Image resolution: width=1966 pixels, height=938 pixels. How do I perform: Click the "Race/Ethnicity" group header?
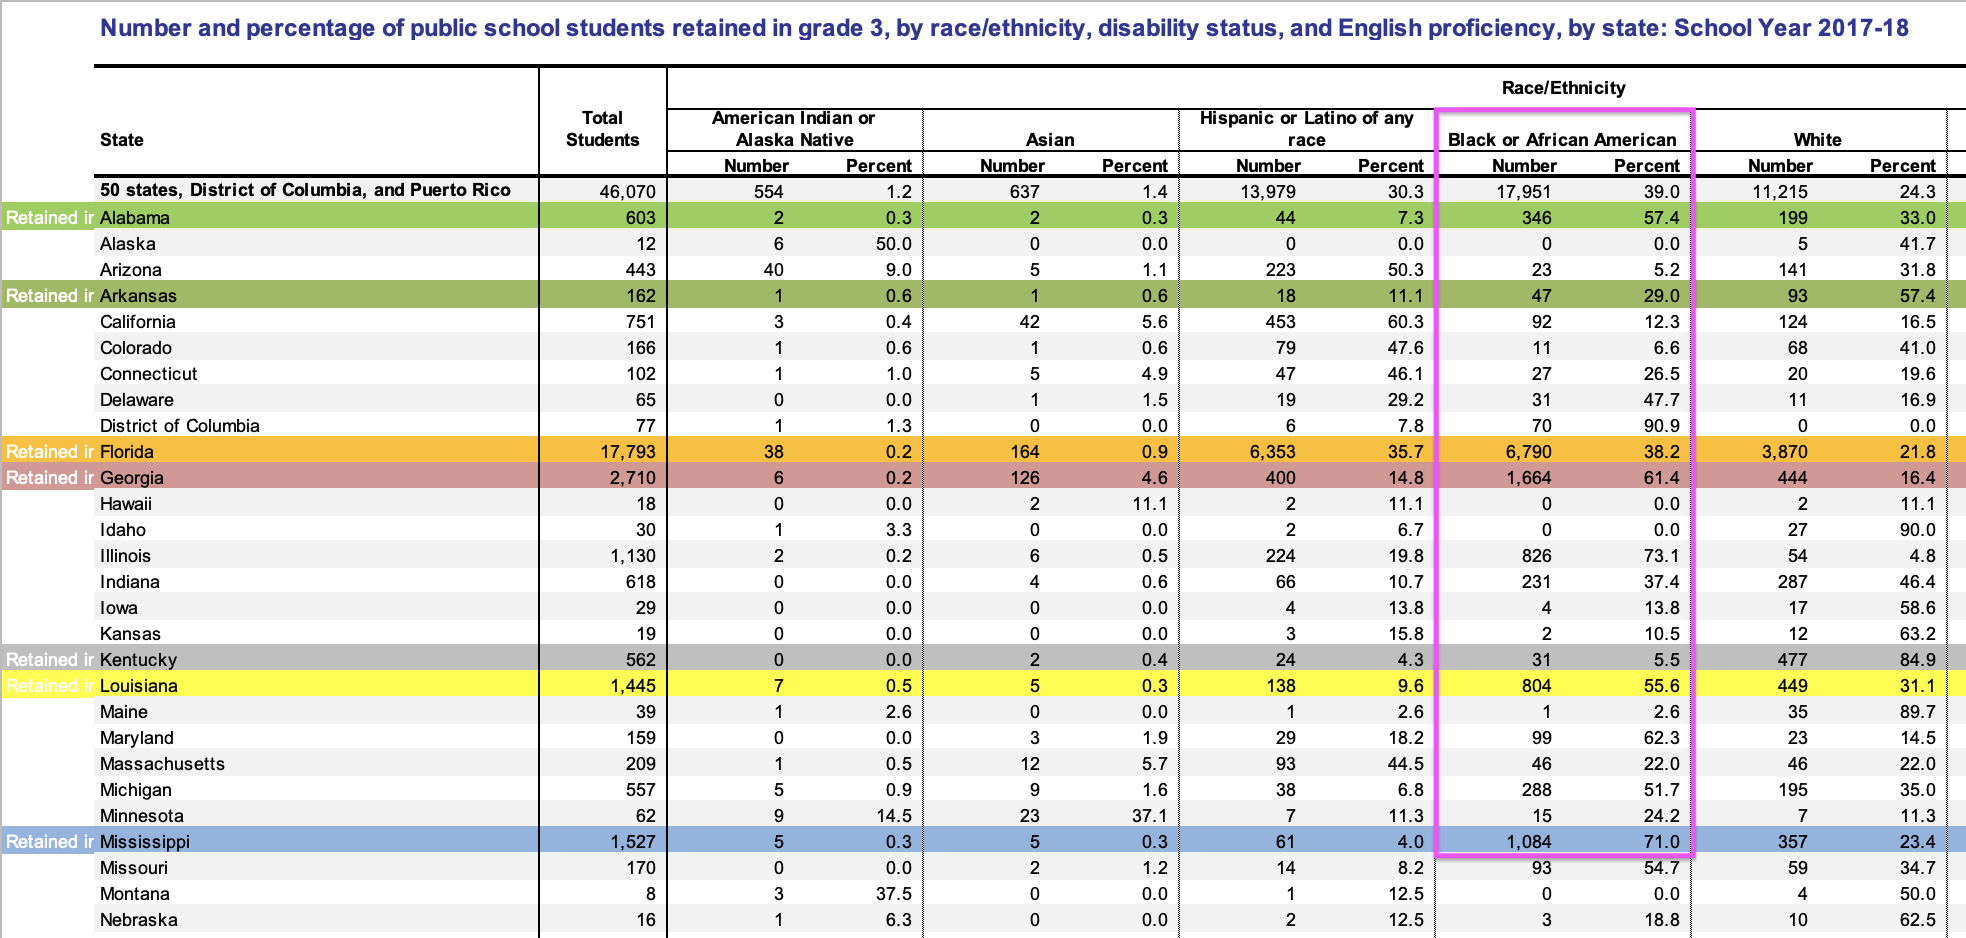point(1563,88)
